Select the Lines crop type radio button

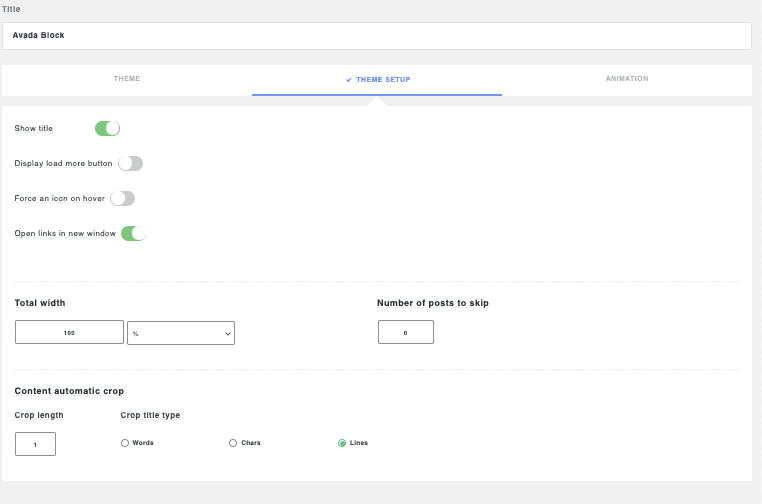[x=342, y=443]
